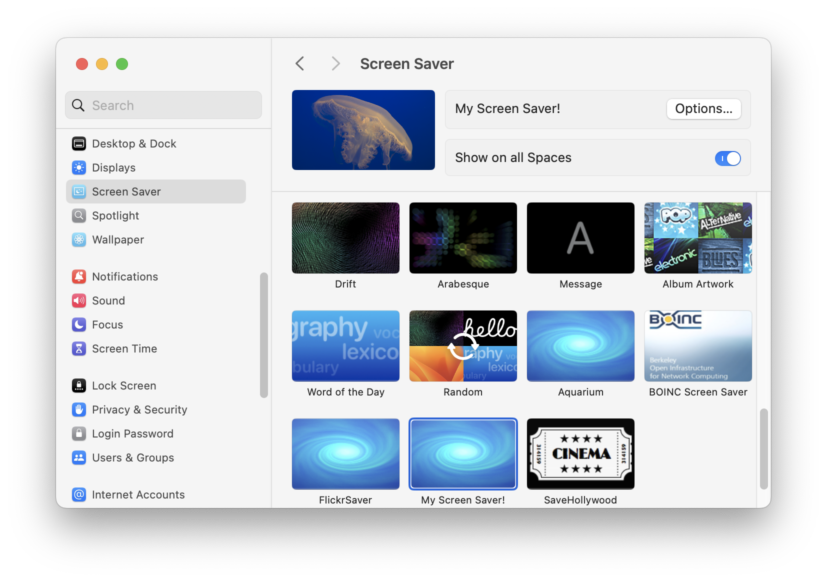Select the Message screen saver
Screen dimensions: 827x582
click(580, 237)
